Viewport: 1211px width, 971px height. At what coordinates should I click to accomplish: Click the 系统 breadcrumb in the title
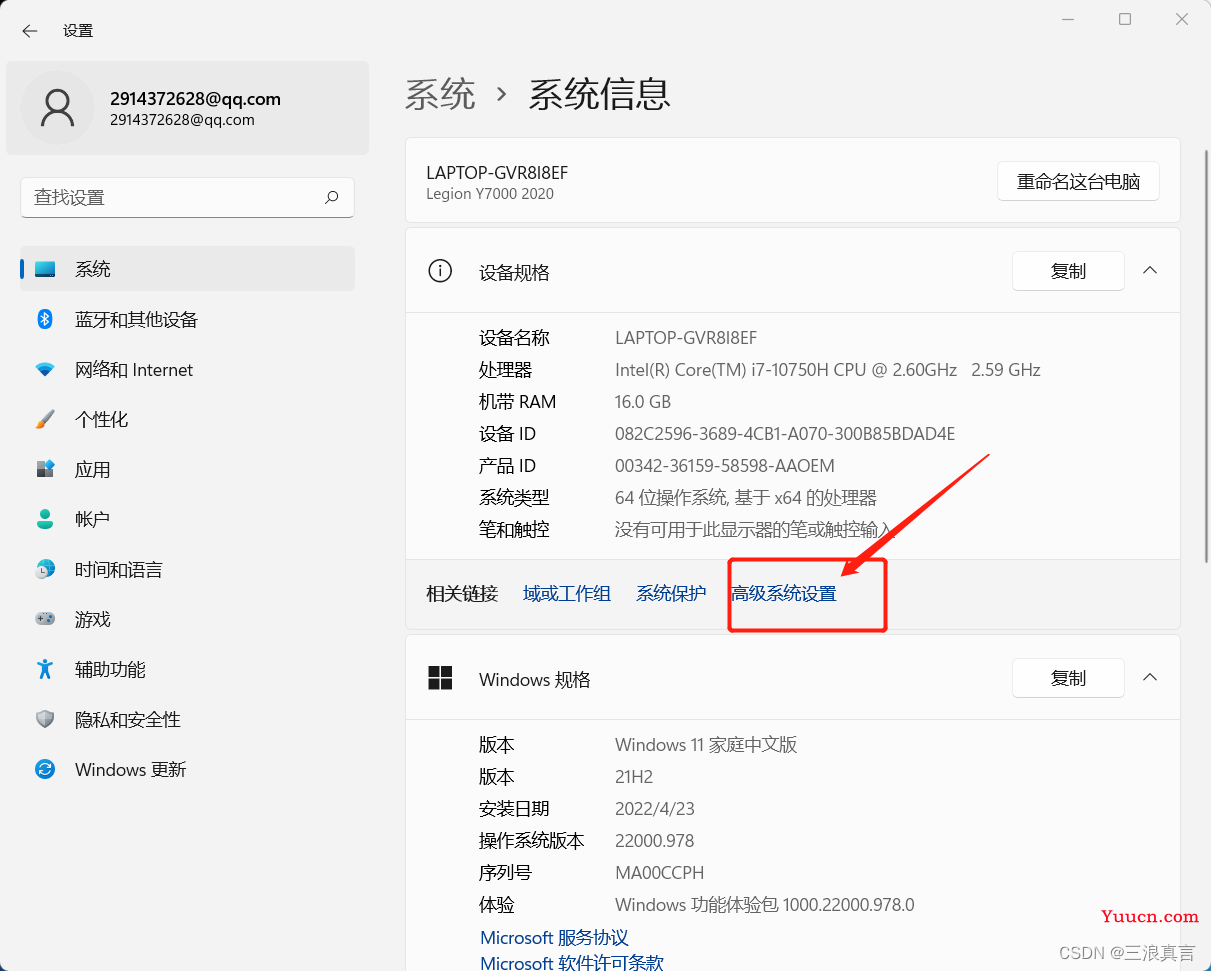pyautogui.click(x=440, y=94)
